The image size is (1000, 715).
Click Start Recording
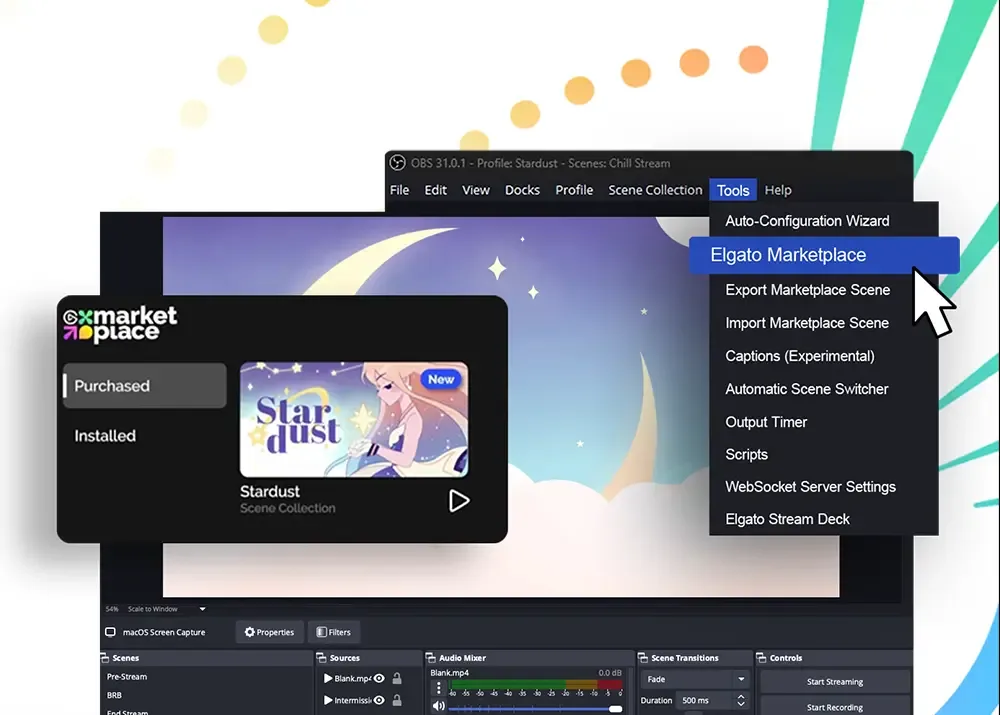tap(835, 707)
